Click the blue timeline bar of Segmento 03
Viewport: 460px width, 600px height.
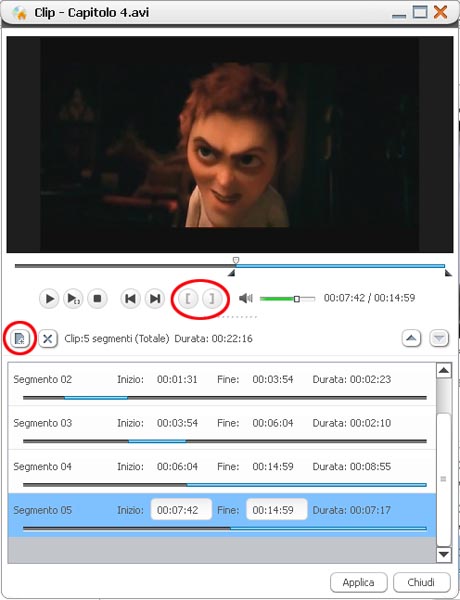(x=157, y=441)
